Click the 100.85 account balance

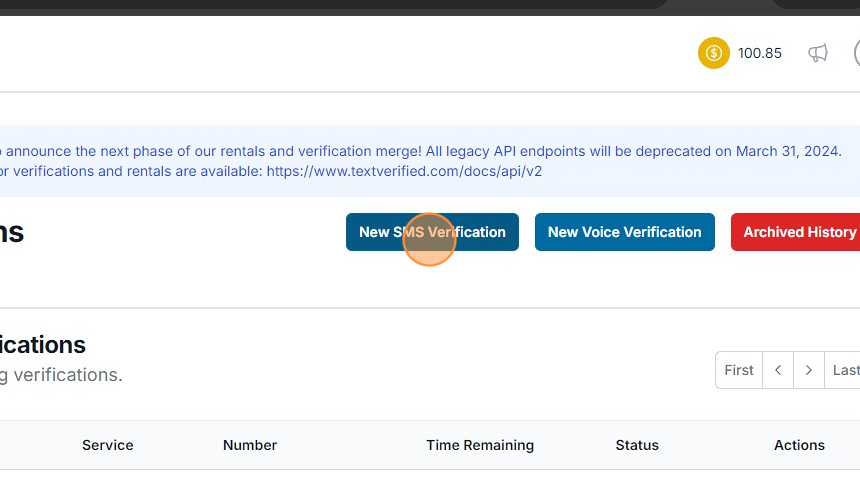(x=760, y=53)
